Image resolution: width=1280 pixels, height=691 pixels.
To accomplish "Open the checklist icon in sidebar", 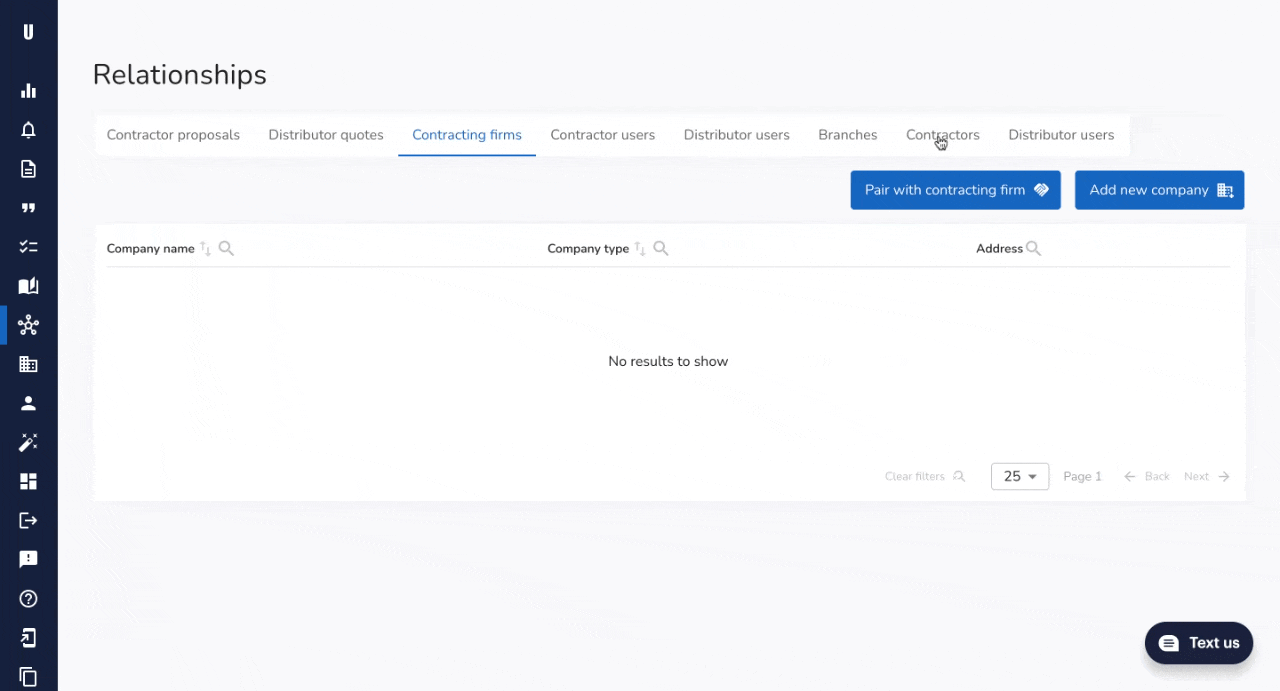I will (28, 247).
